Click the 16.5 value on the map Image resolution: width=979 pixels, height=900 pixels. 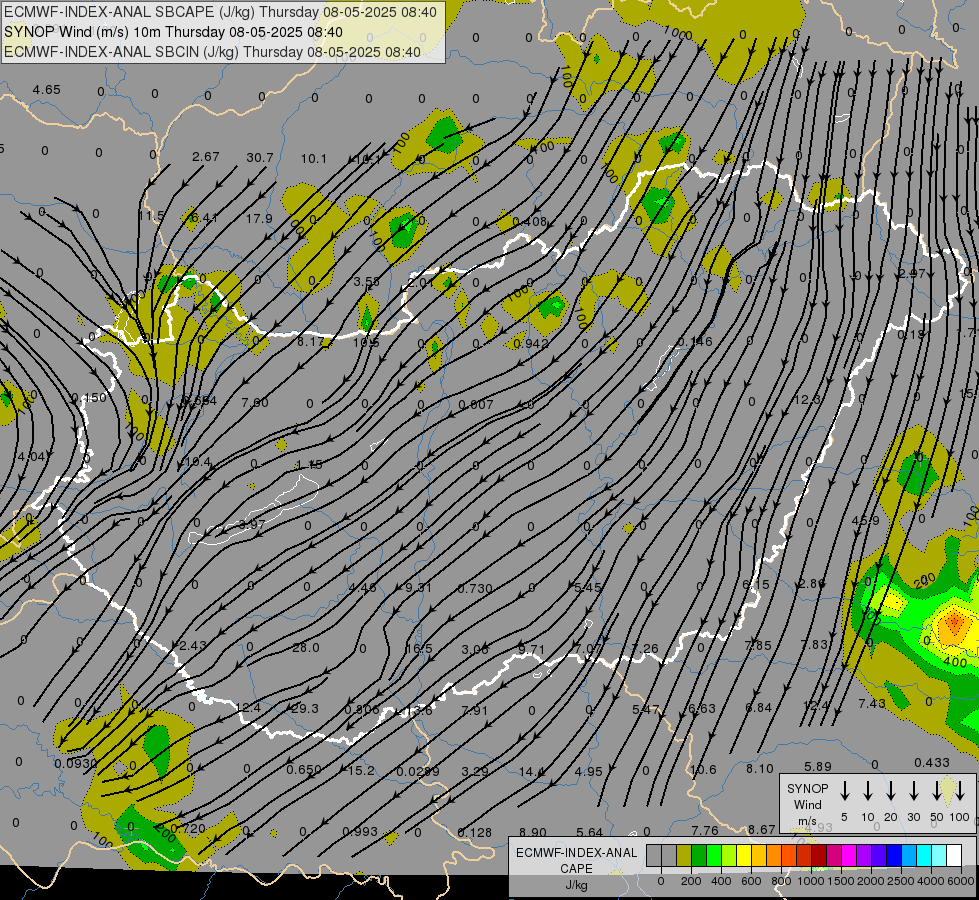[419, 648]
